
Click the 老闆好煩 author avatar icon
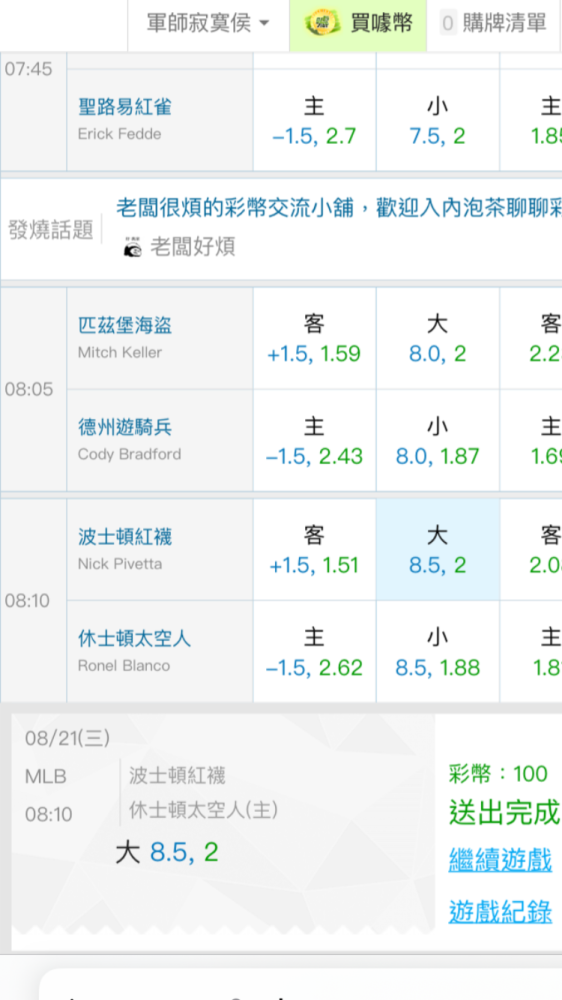click(133, 246)
